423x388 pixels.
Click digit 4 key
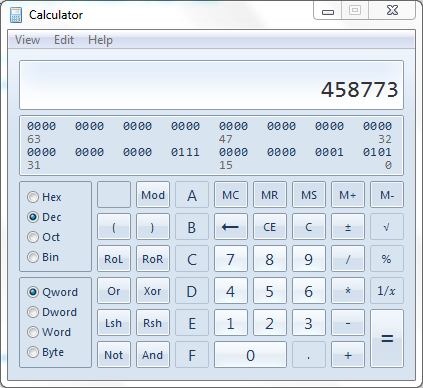pyautogui.click(x=231, y=291)
